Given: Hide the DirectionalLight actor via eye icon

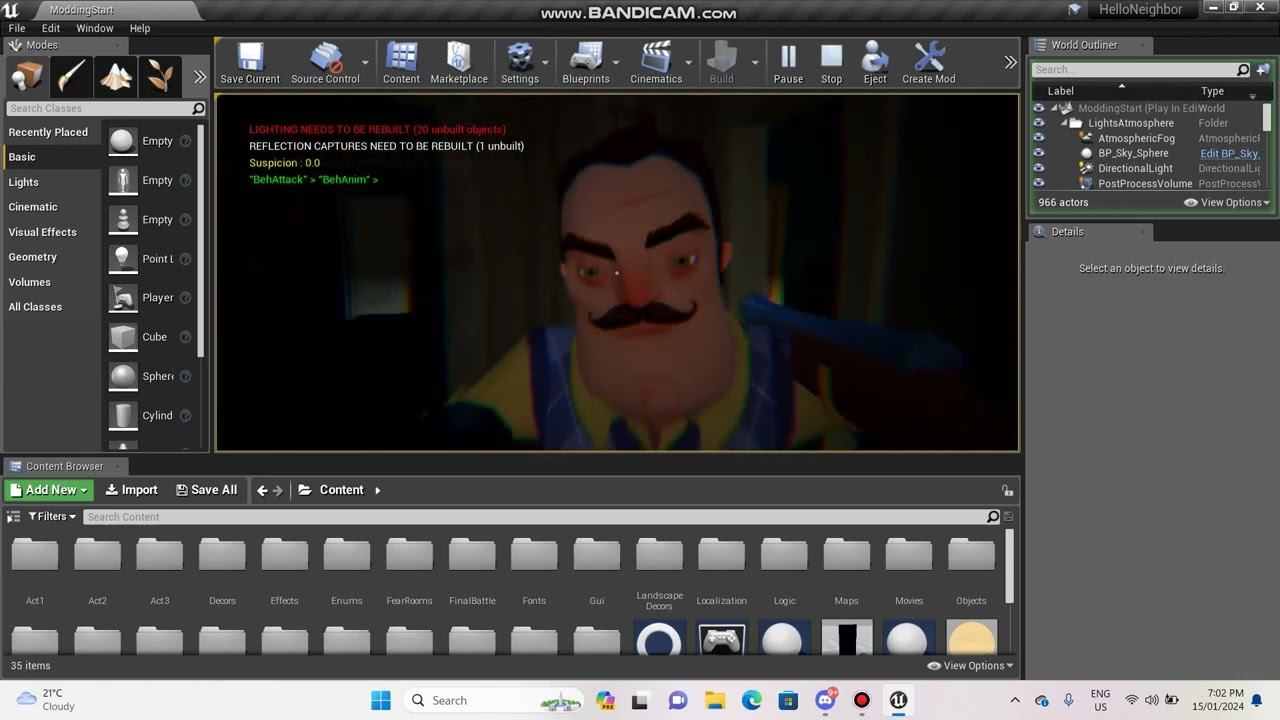Looking at the screenshot, I should 1039,168.
